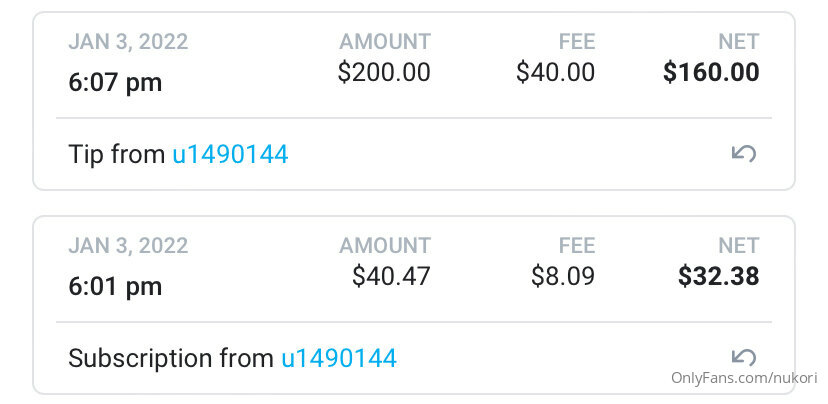Screen dimensions: 828x404
Task: Click the 6:01 pm timestamp
Action: [x=115, y=287]
